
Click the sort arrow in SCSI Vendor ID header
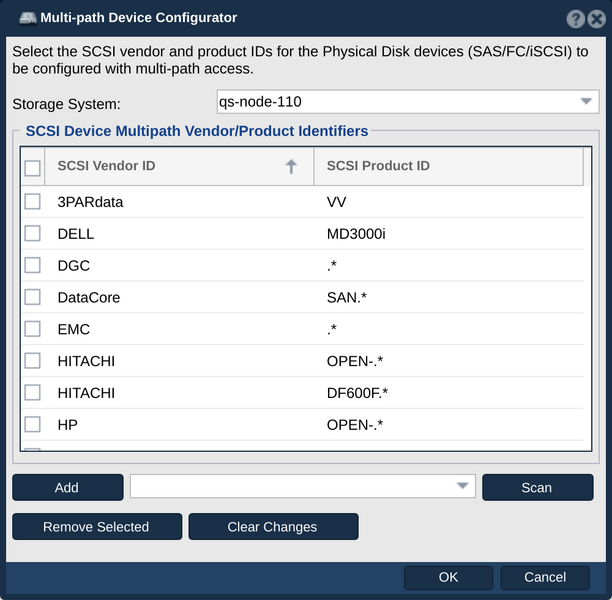291,166
